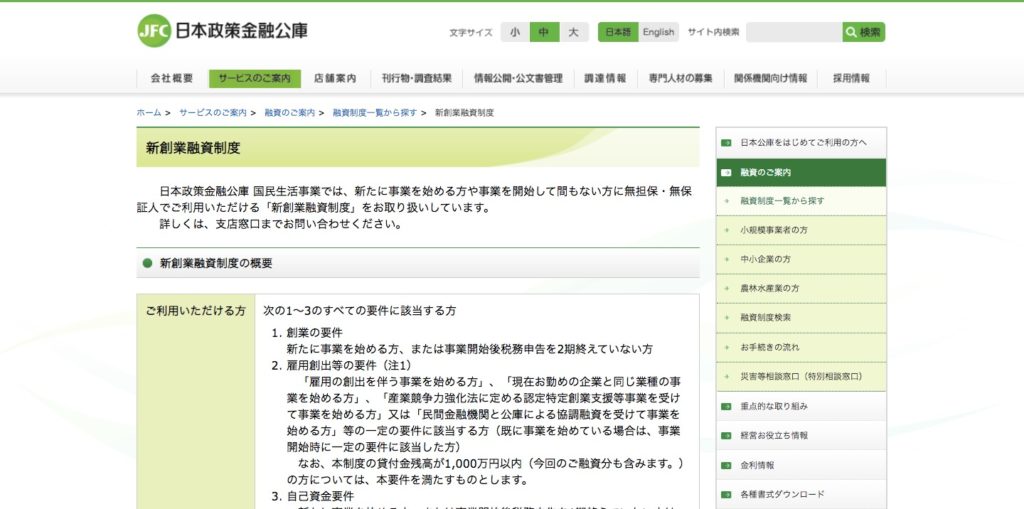
Task: Open 小規模事業者の方 sidebar item
Action: click(x=801, y=230)
